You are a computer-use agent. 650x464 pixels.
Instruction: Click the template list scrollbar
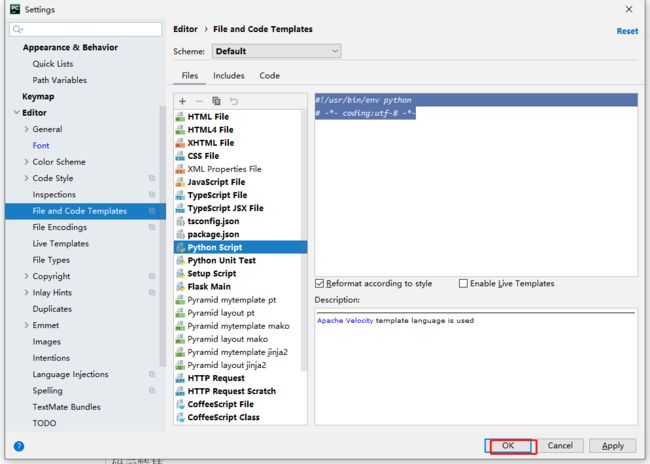coord(304,241)
